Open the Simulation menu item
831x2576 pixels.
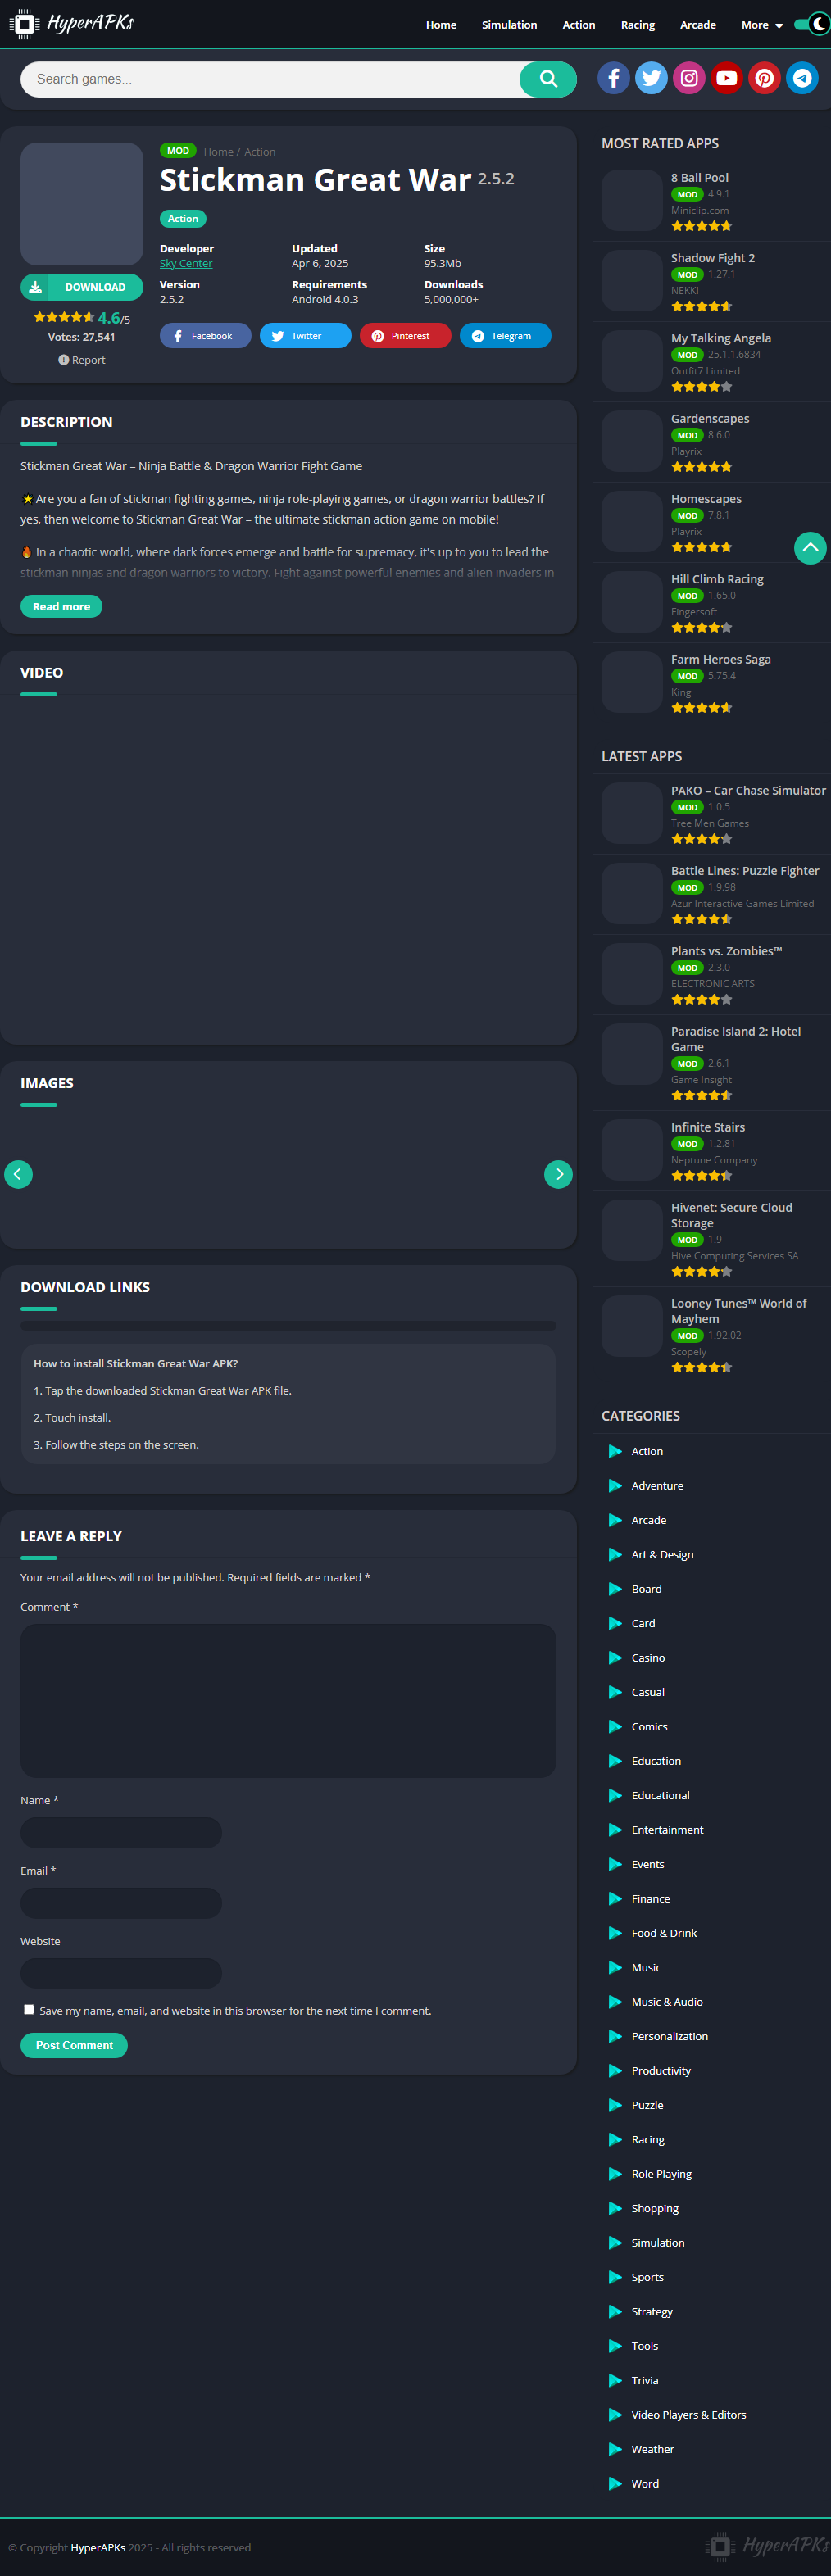coord(509,25)
